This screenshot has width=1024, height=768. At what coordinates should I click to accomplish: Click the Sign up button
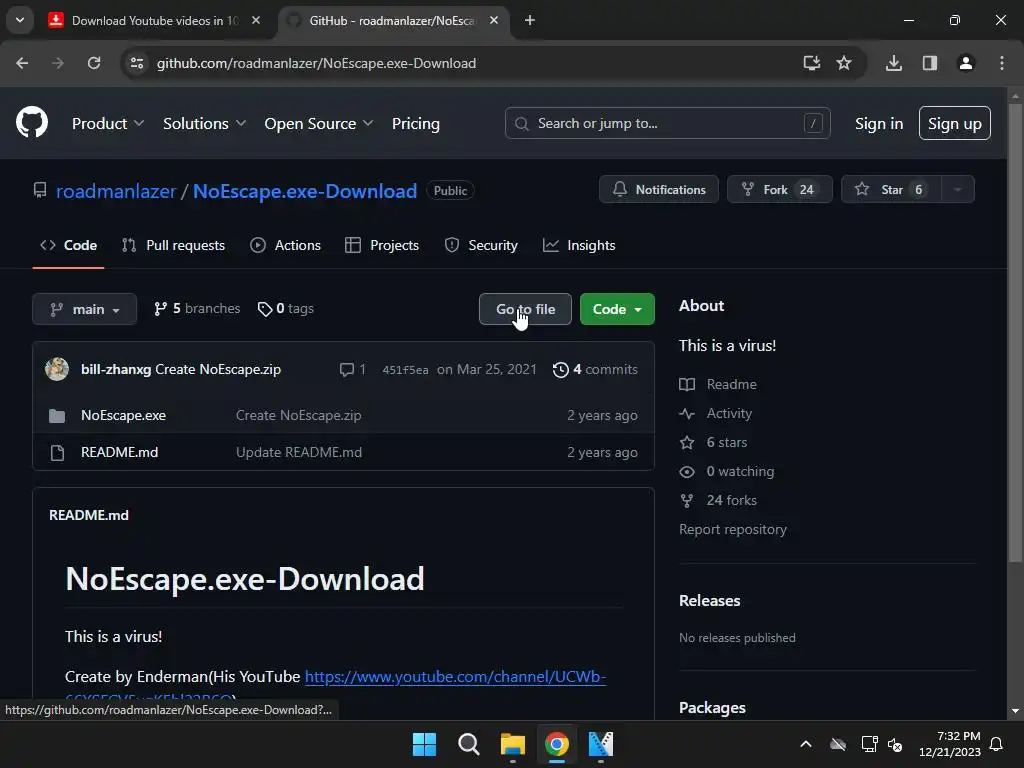pyautogui.click(x=954, y=123)
